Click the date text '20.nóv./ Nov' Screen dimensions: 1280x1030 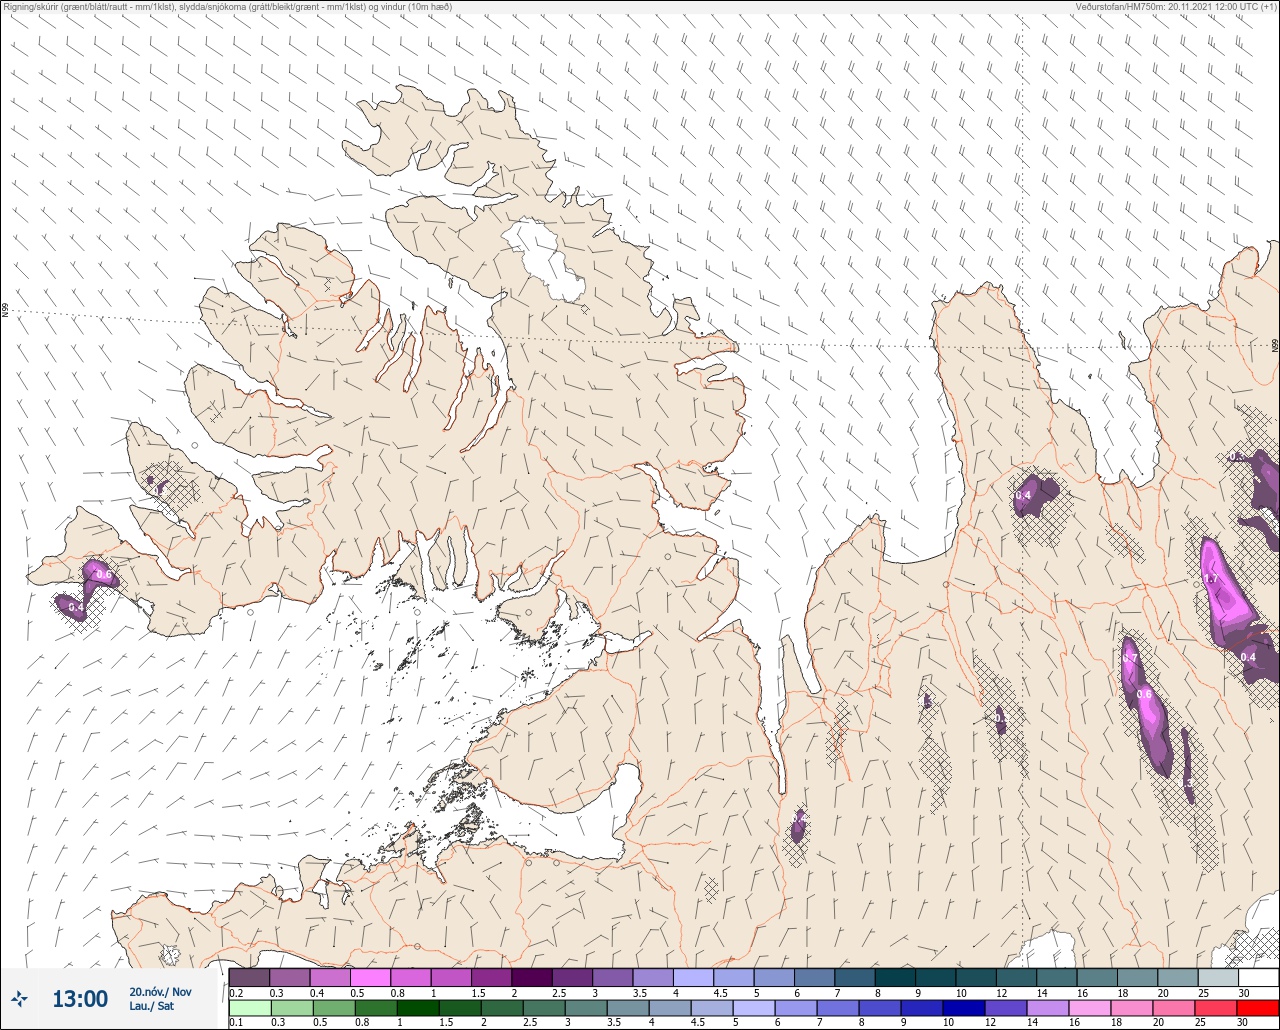(160, 992)
